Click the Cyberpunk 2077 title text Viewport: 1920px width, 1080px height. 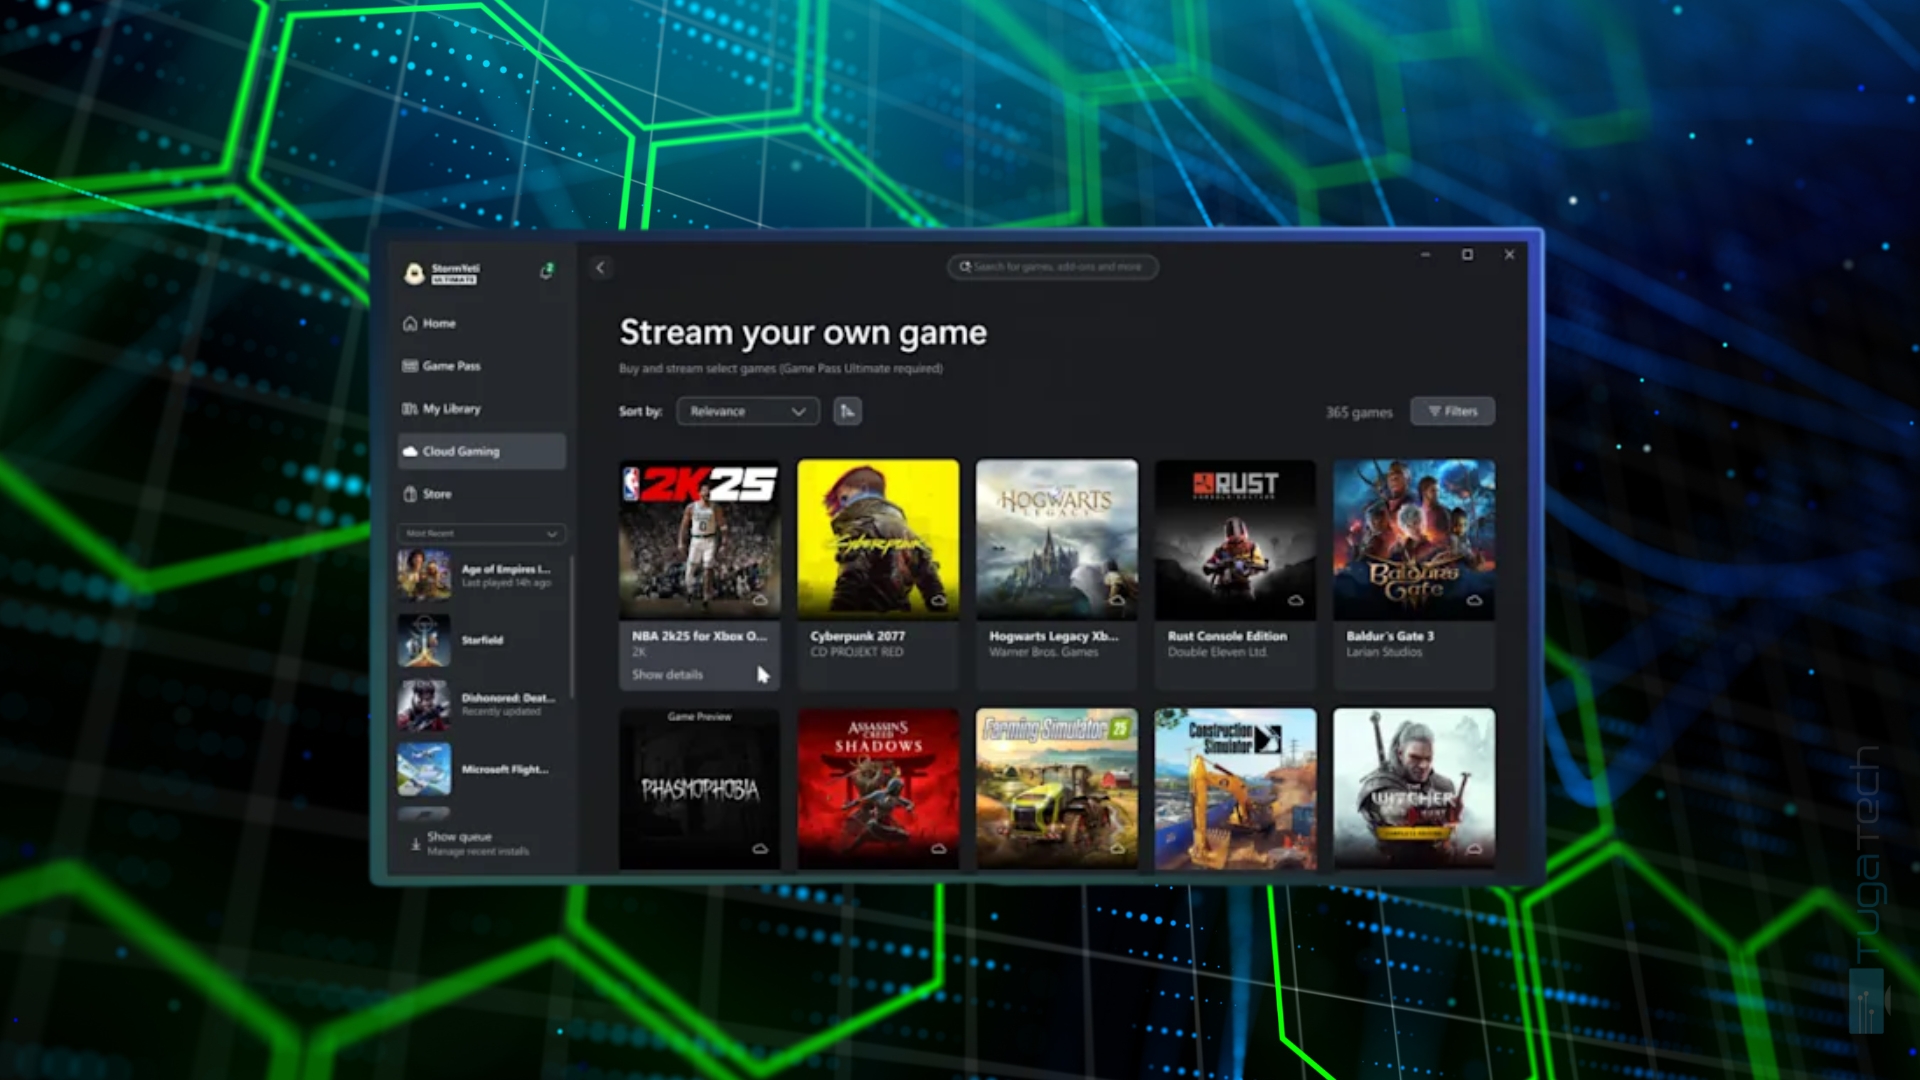(x=857, y=636)
